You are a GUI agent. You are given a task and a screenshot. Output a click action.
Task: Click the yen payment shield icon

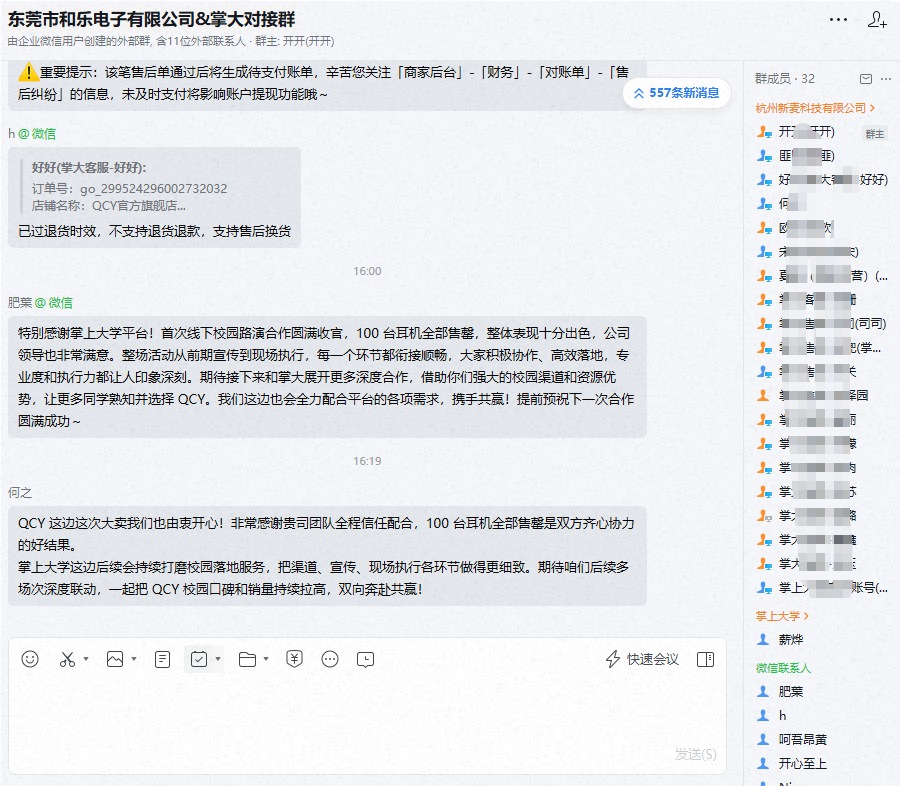coord(294,659)
